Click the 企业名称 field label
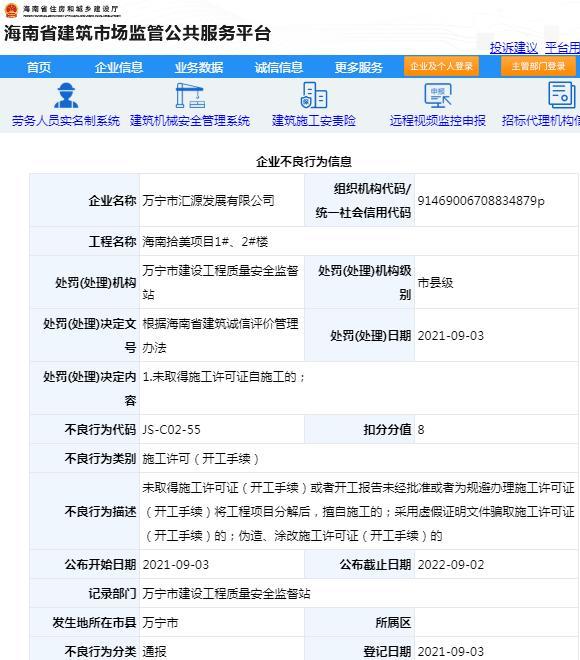This screenshot has width=580, height=660. pyautogui.click(x=112, y=200)
